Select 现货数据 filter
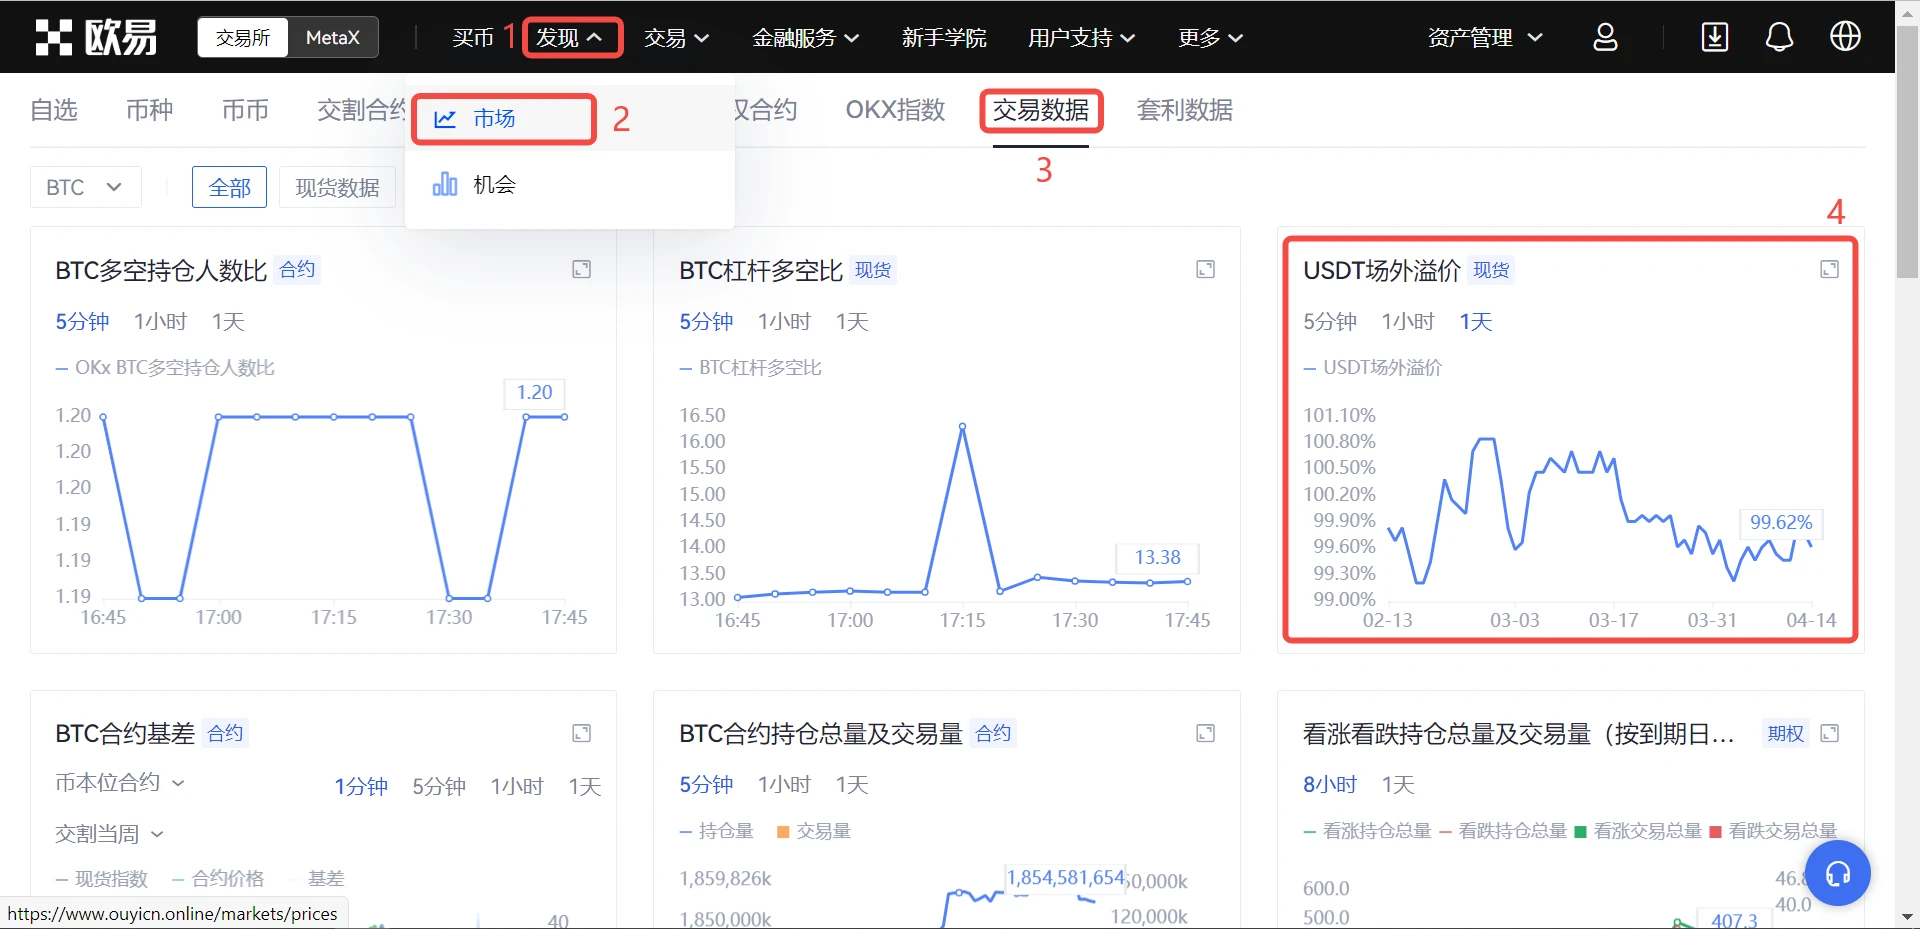Screen dimensions: 1920x929 pyautogui.click(x=337, y=187)
